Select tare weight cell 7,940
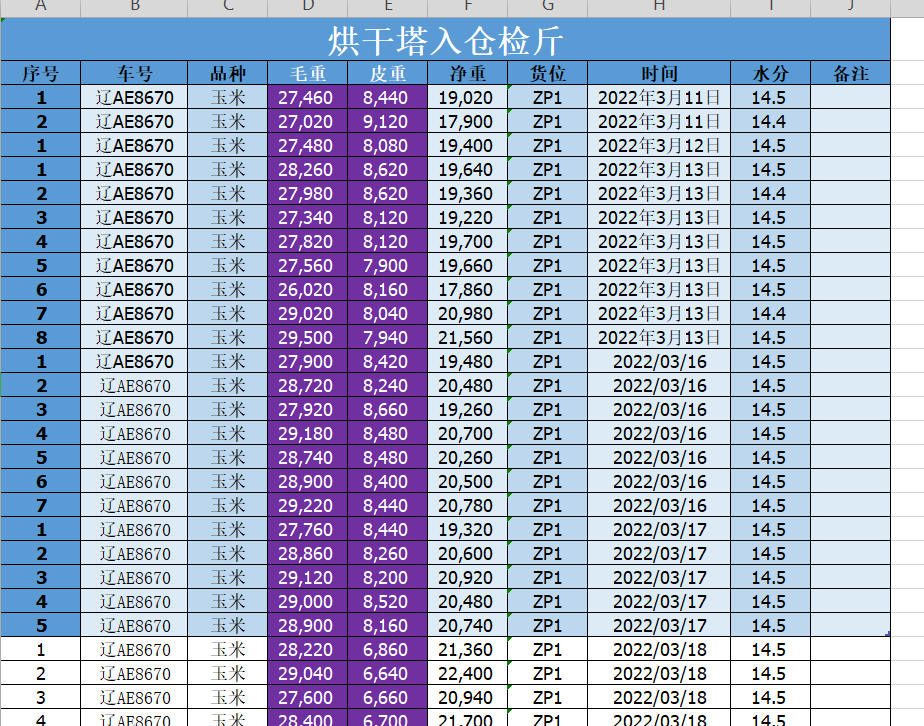924x726 pixels. [388, 338]
